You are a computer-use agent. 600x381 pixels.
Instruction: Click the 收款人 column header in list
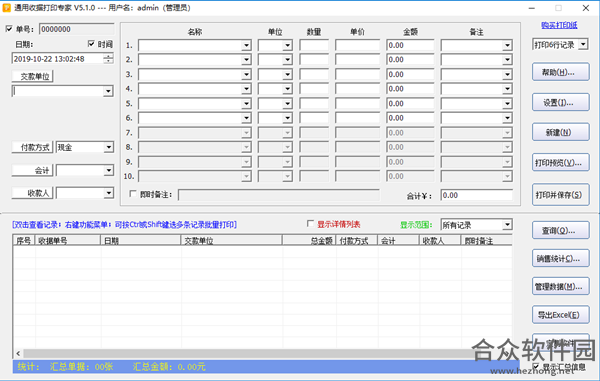point(440,241)
